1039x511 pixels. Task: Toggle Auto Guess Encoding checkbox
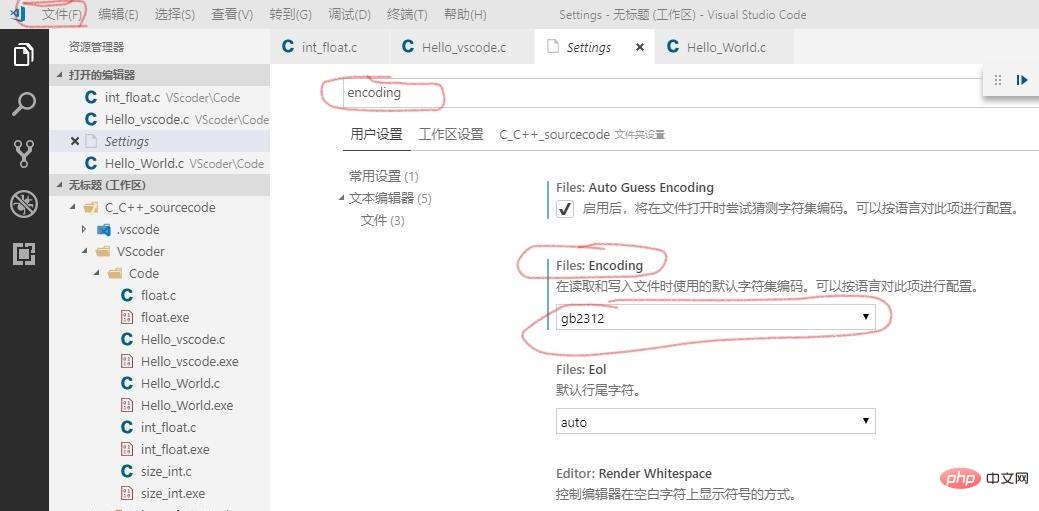click(x=565, y=209)
